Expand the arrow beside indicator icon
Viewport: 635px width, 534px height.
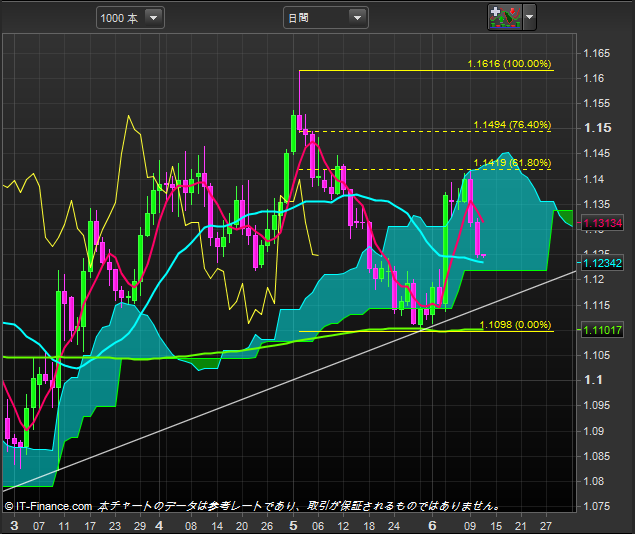529,17
